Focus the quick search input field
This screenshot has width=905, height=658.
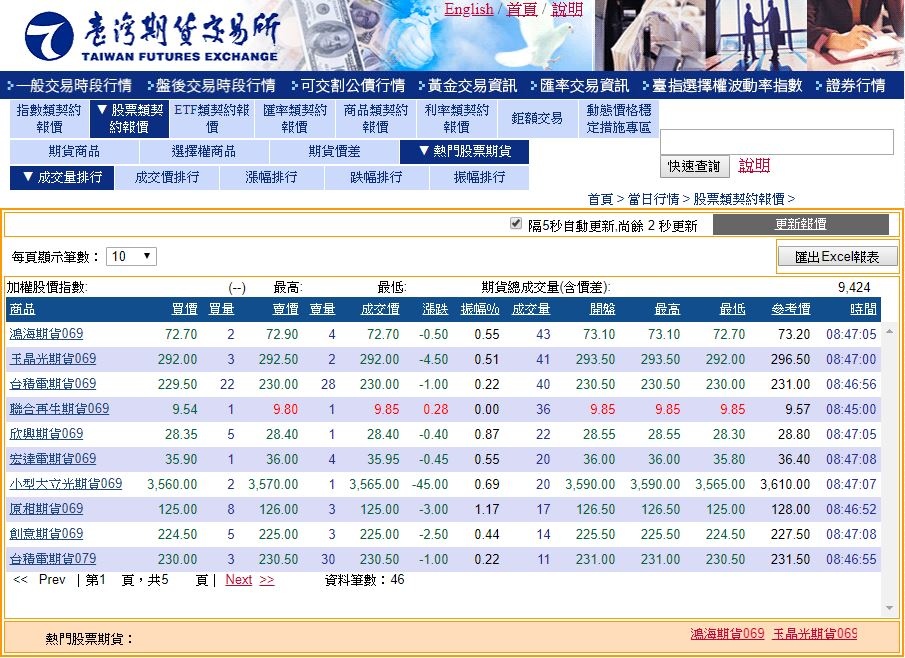click(x=777, y=142)
